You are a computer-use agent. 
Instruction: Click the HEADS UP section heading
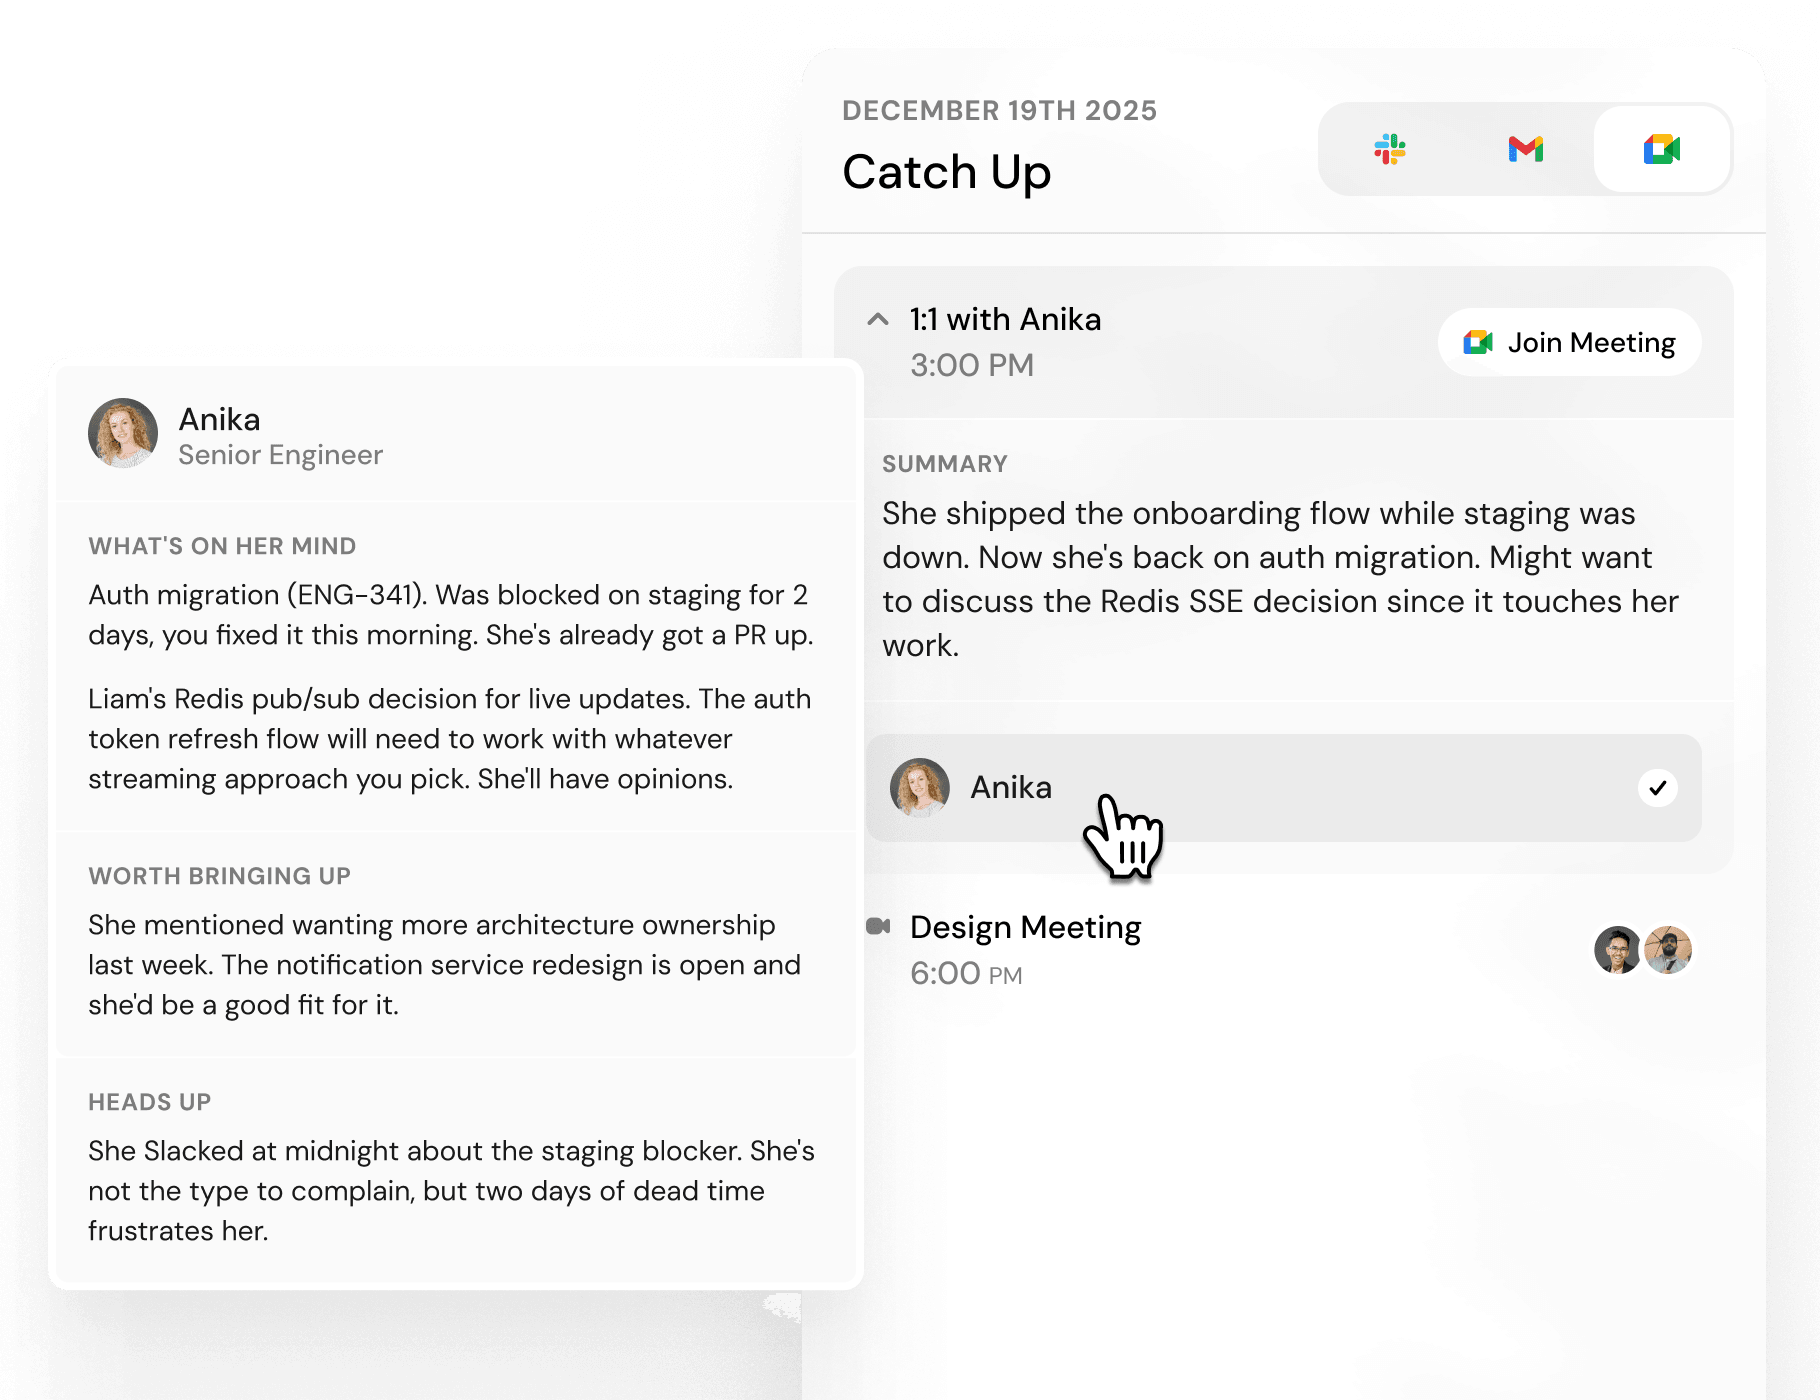pos(149,1102)
